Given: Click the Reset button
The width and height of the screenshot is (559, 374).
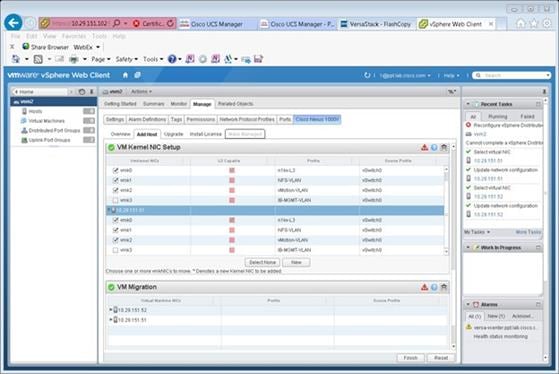Looking at the screenshot, I should (x=441, y=358).
